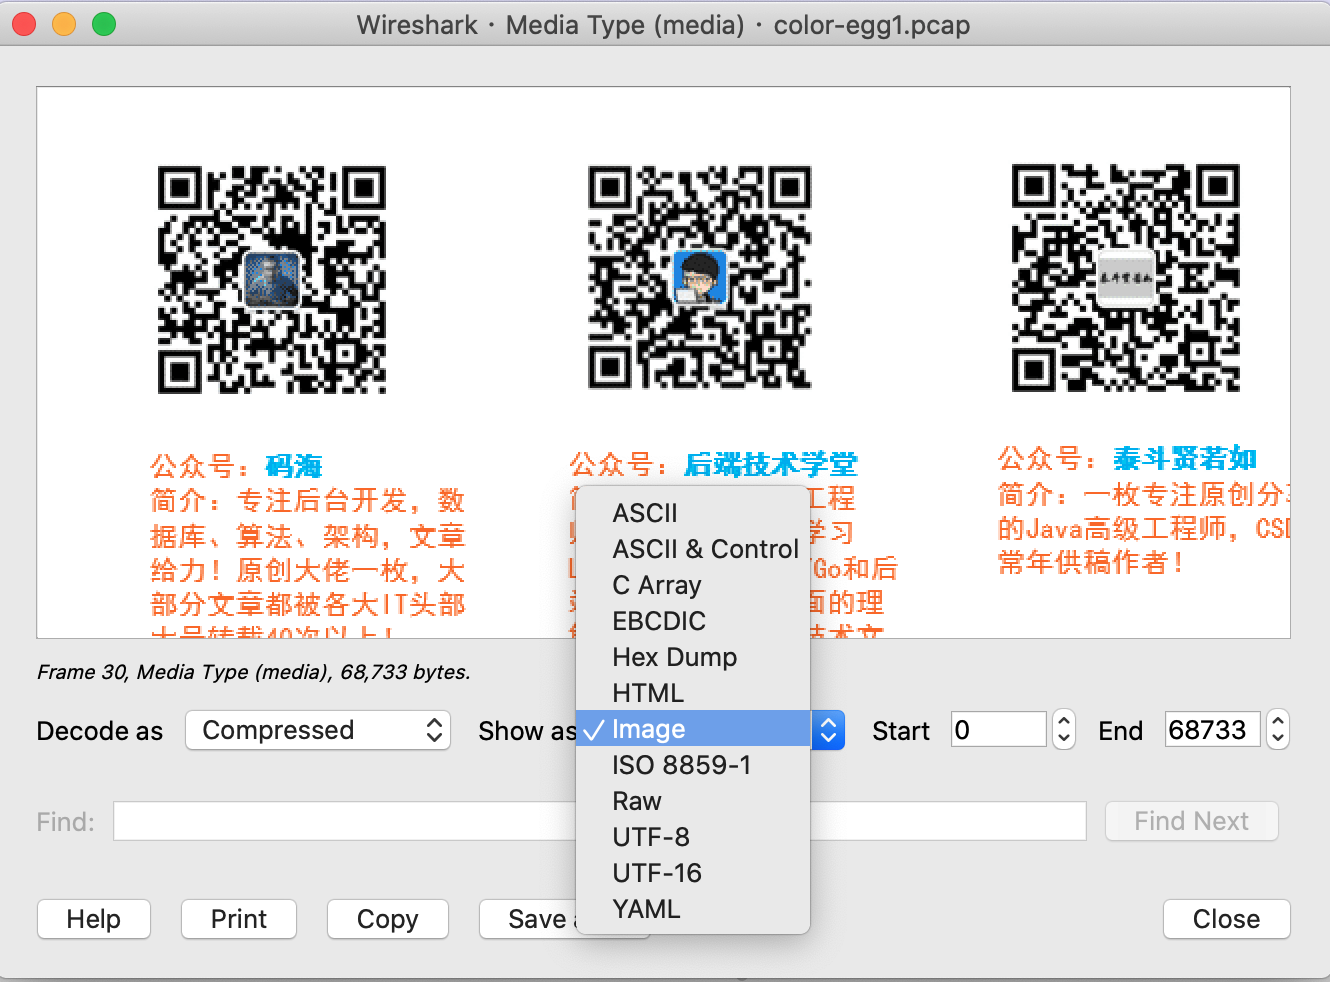Click the Start value stepper arrows
1330x982 pixels.
click(1064, 730)
